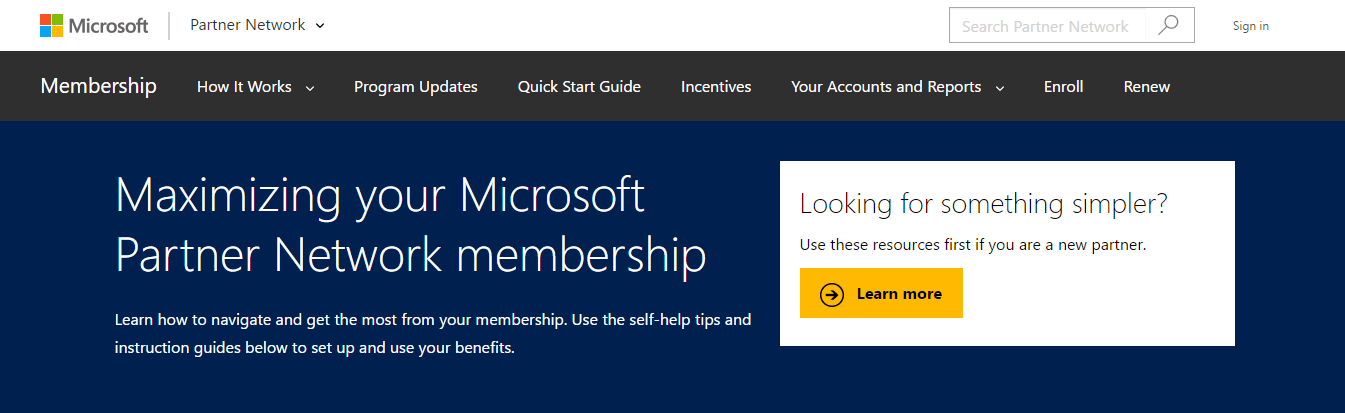Select the Program Updates menu item

[x=415, y=87]
